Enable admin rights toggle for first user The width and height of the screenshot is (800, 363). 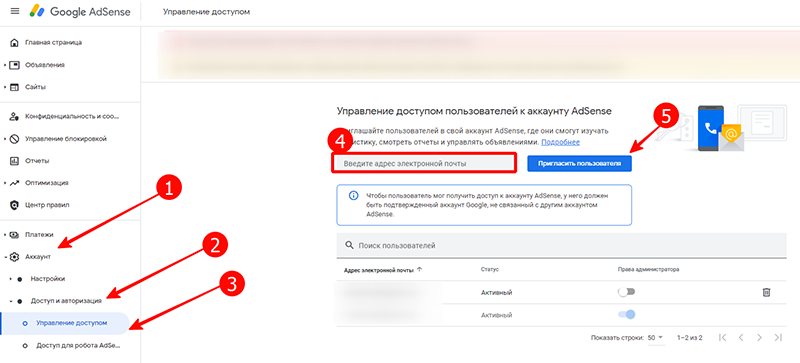point(627,292)
